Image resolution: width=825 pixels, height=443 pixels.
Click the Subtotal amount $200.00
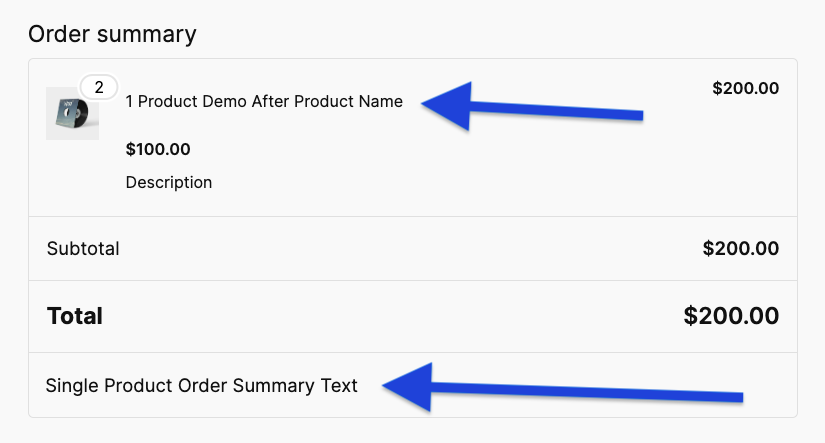coord(740,248)
